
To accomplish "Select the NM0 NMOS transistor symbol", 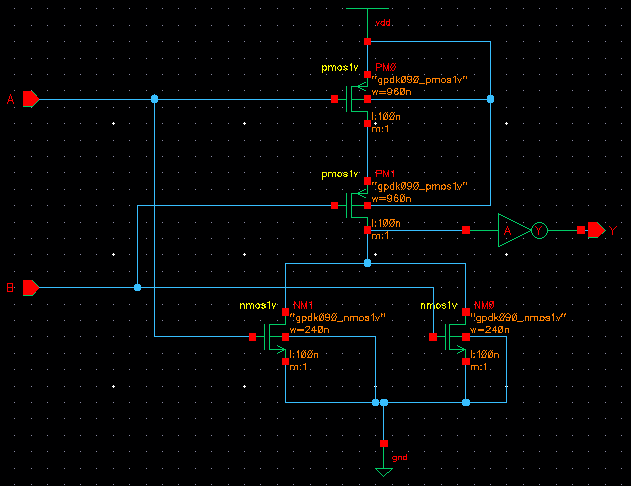I will pos(456,337).
